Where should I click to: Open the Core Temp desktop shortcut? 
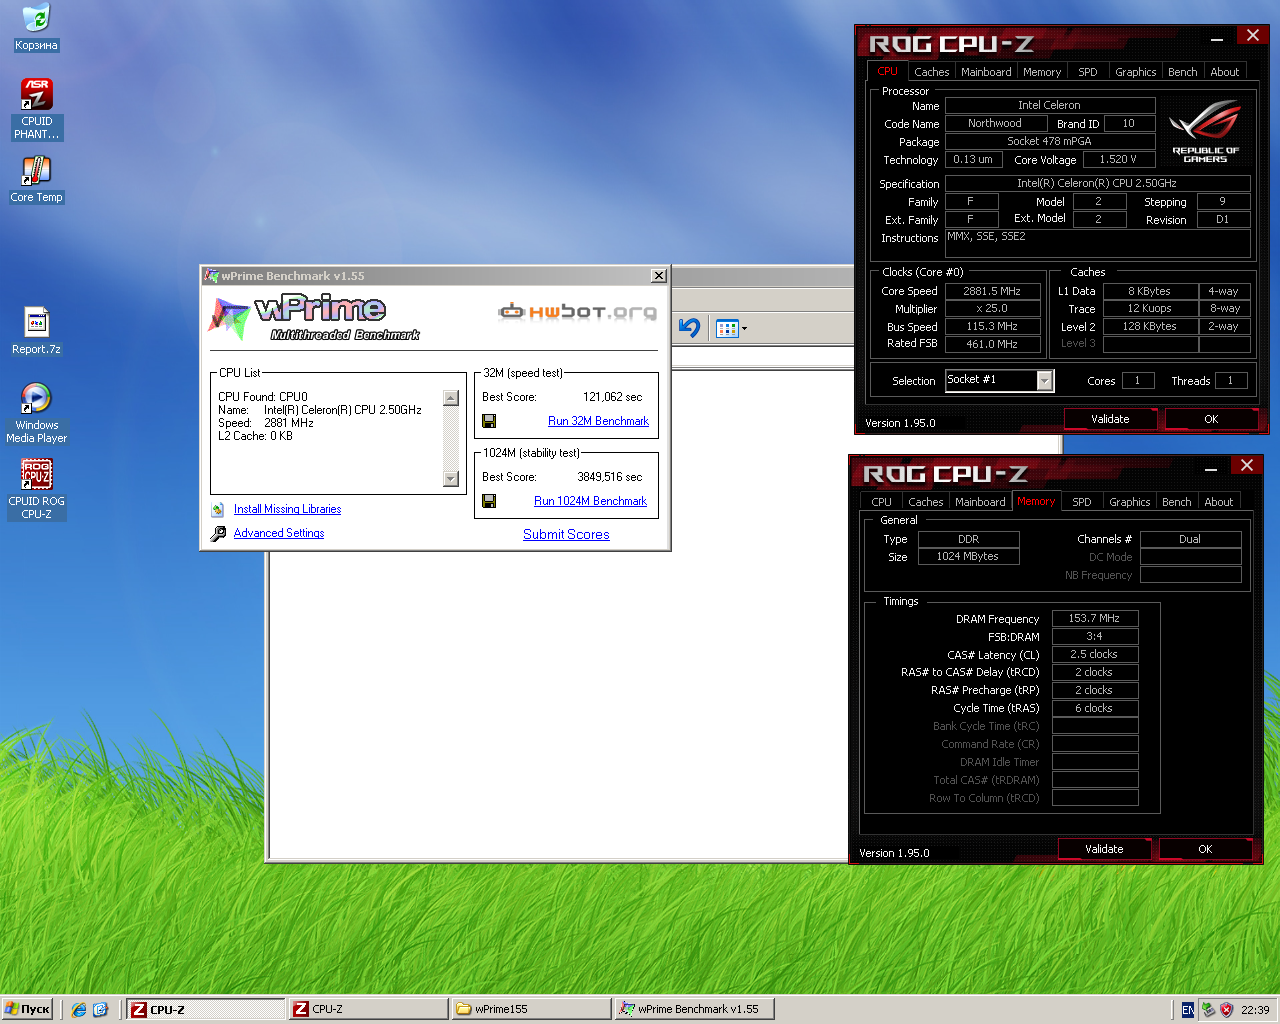(x=36, y=180)
